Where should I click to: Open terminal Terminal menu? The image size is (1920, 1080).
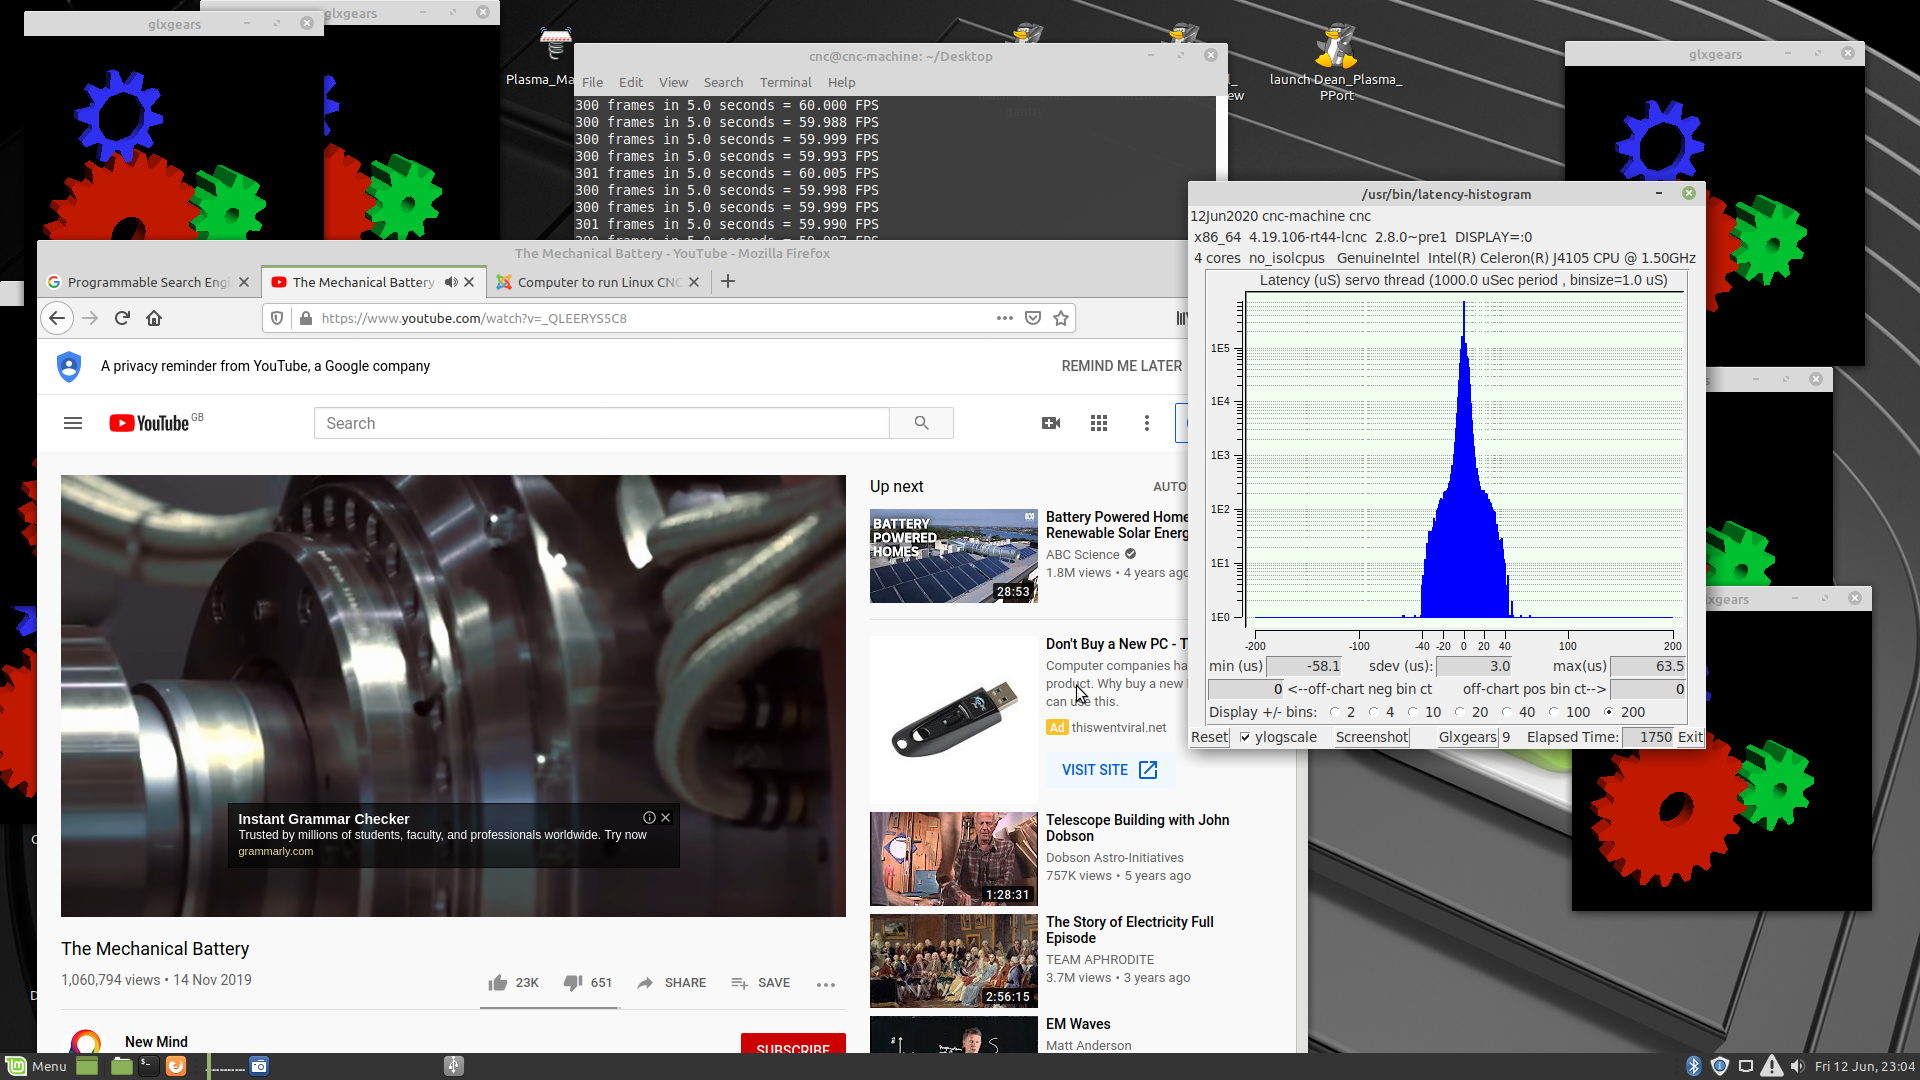785,82
